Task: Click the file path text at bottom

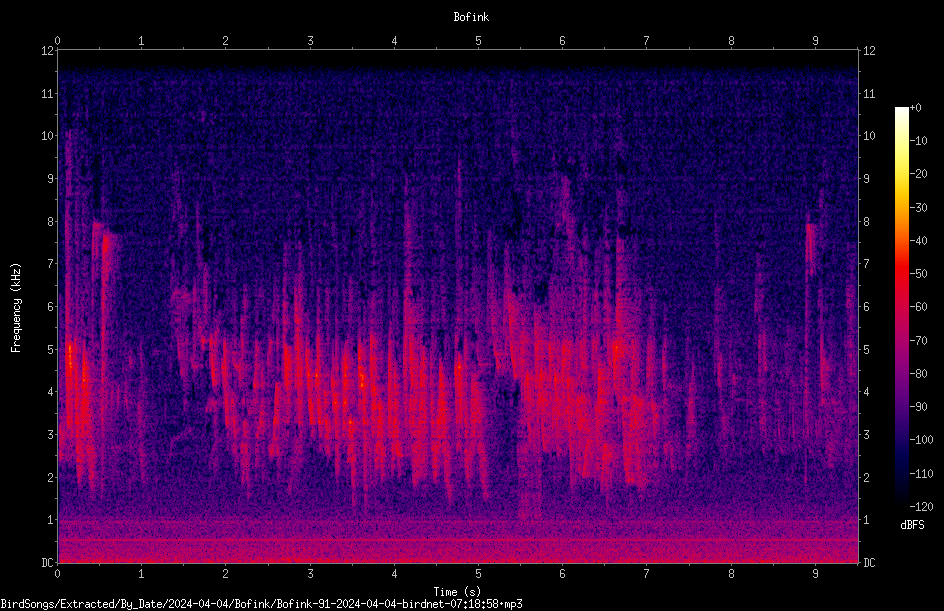Action: pos(261,604)
